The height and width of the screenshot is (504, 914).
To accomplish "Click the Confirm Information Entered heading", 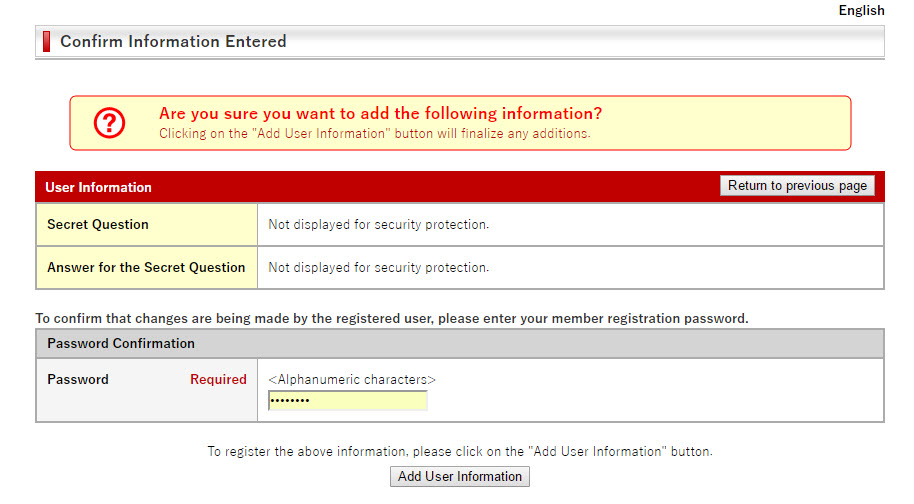I will 173,41.
